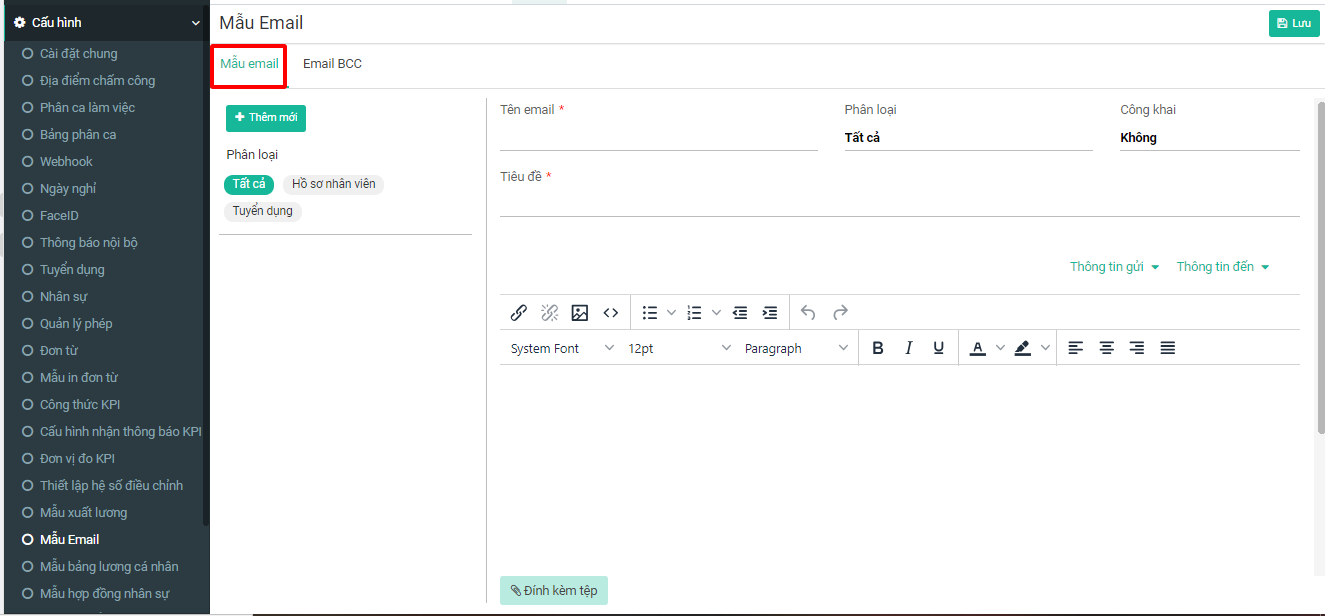Click the Tiêu đề input field
Screen dimensions: 1325x616
click(x=899, y=203)
